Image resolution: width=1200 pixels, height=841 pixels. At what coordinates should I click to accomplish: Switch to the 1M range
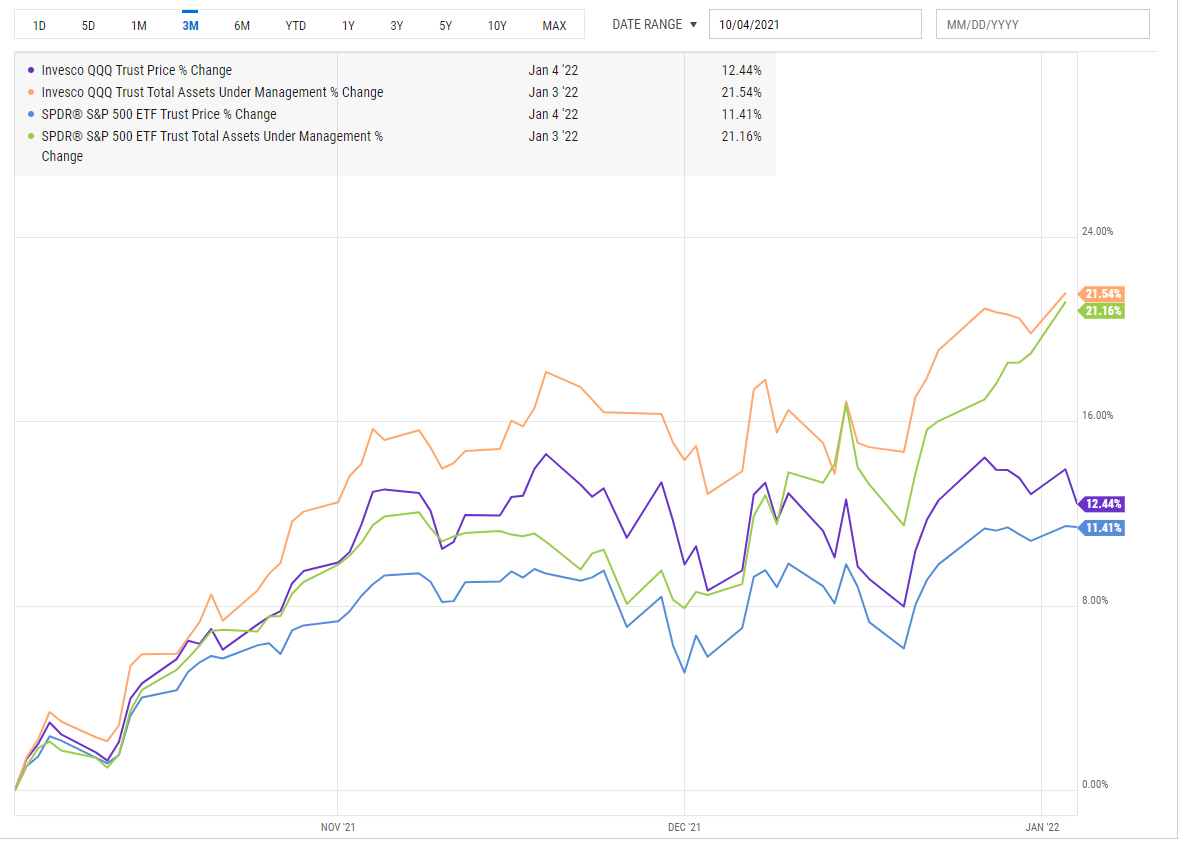139,25
